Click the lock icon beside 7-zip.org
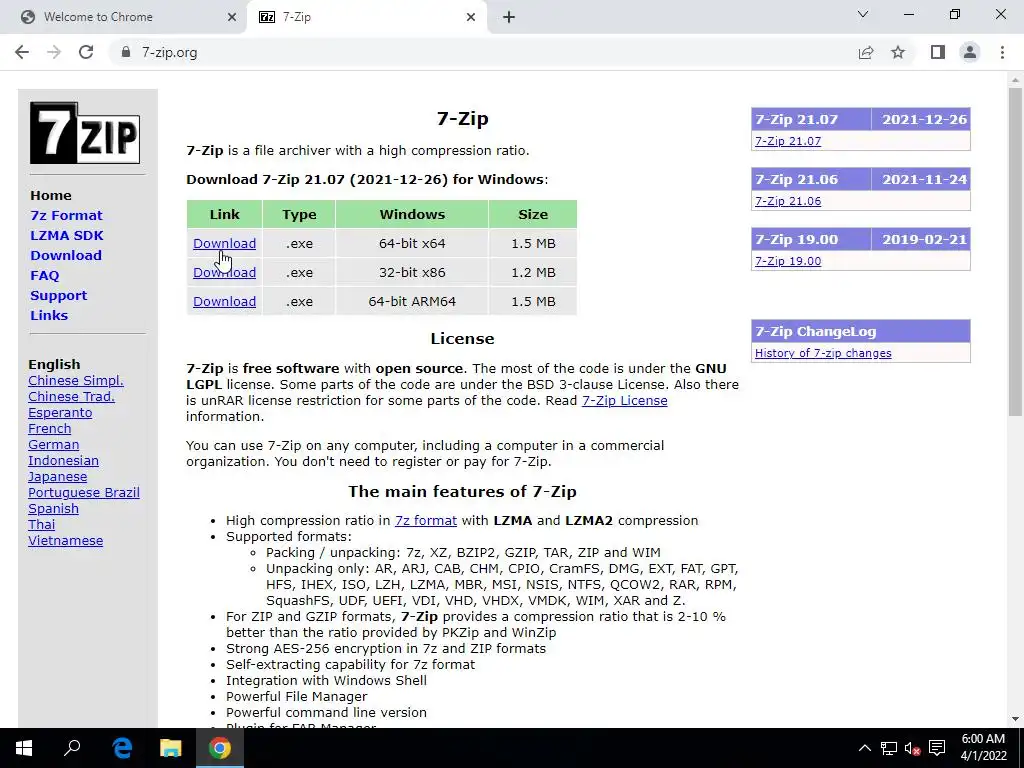1024x768 pixels. pos(126,52)
